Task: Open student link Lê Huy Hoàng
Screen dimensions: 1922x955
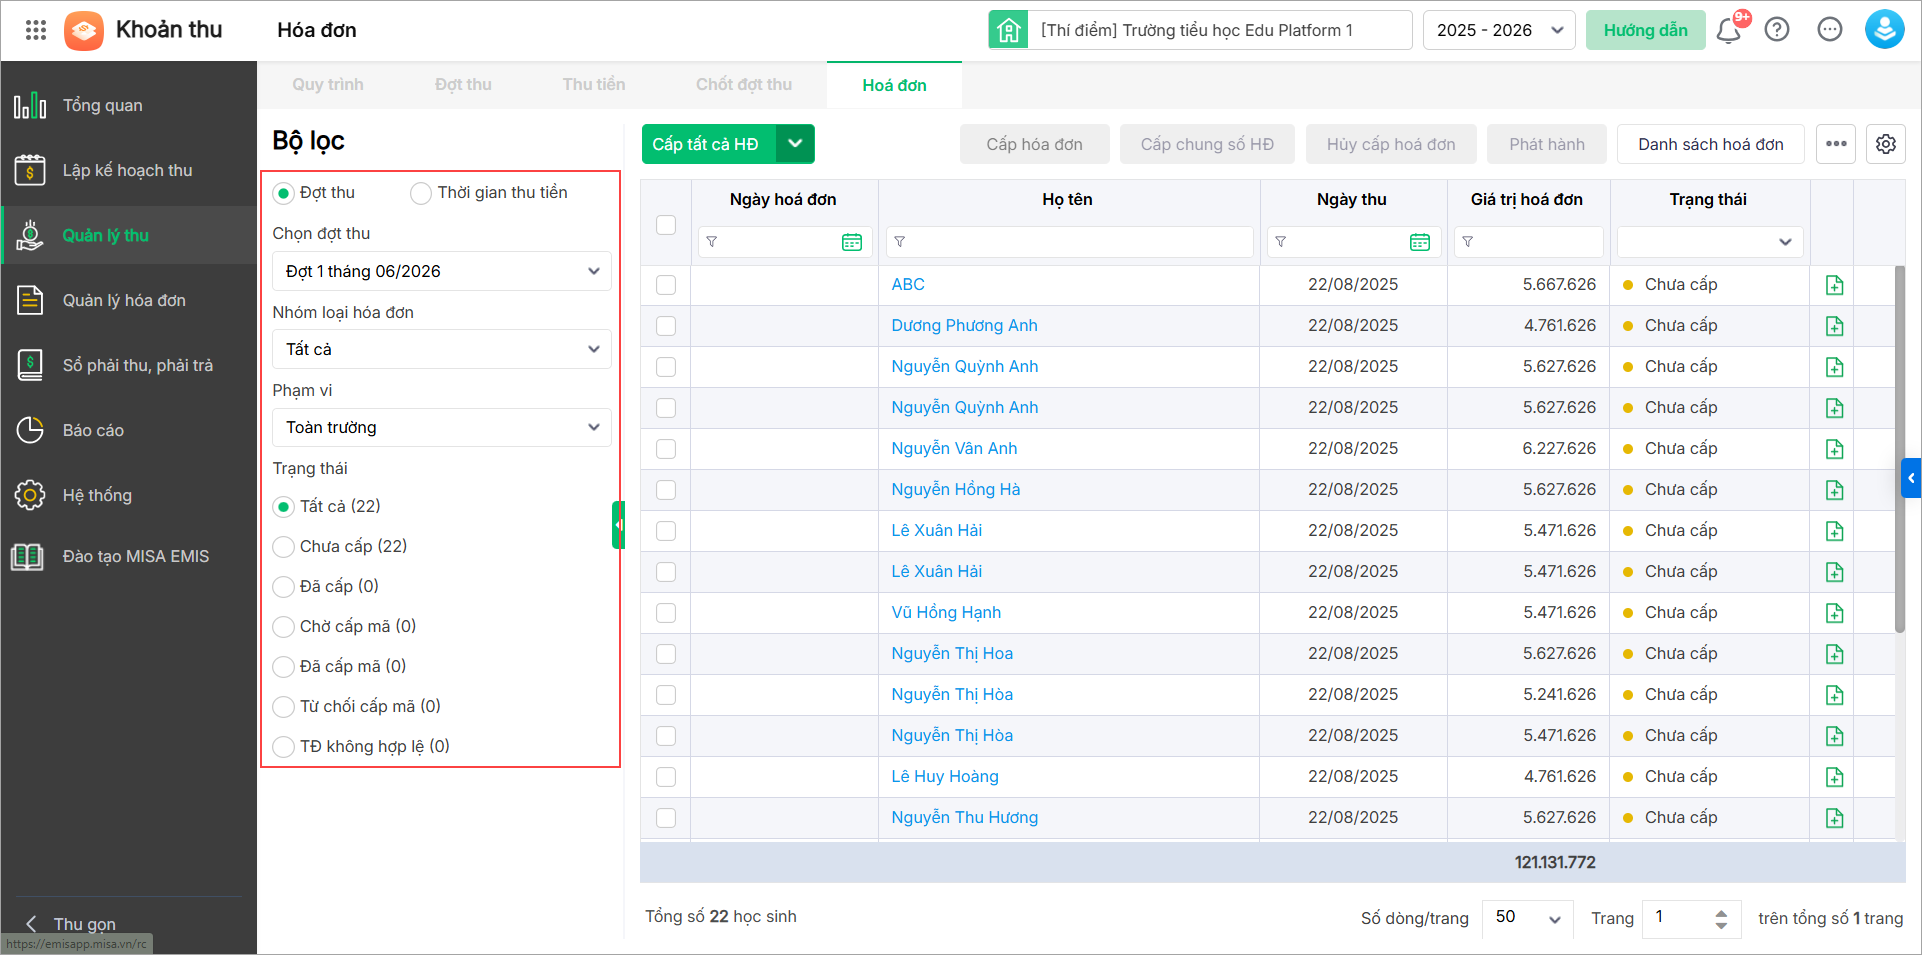Action: pyautogui.click(x=945, y=777)
